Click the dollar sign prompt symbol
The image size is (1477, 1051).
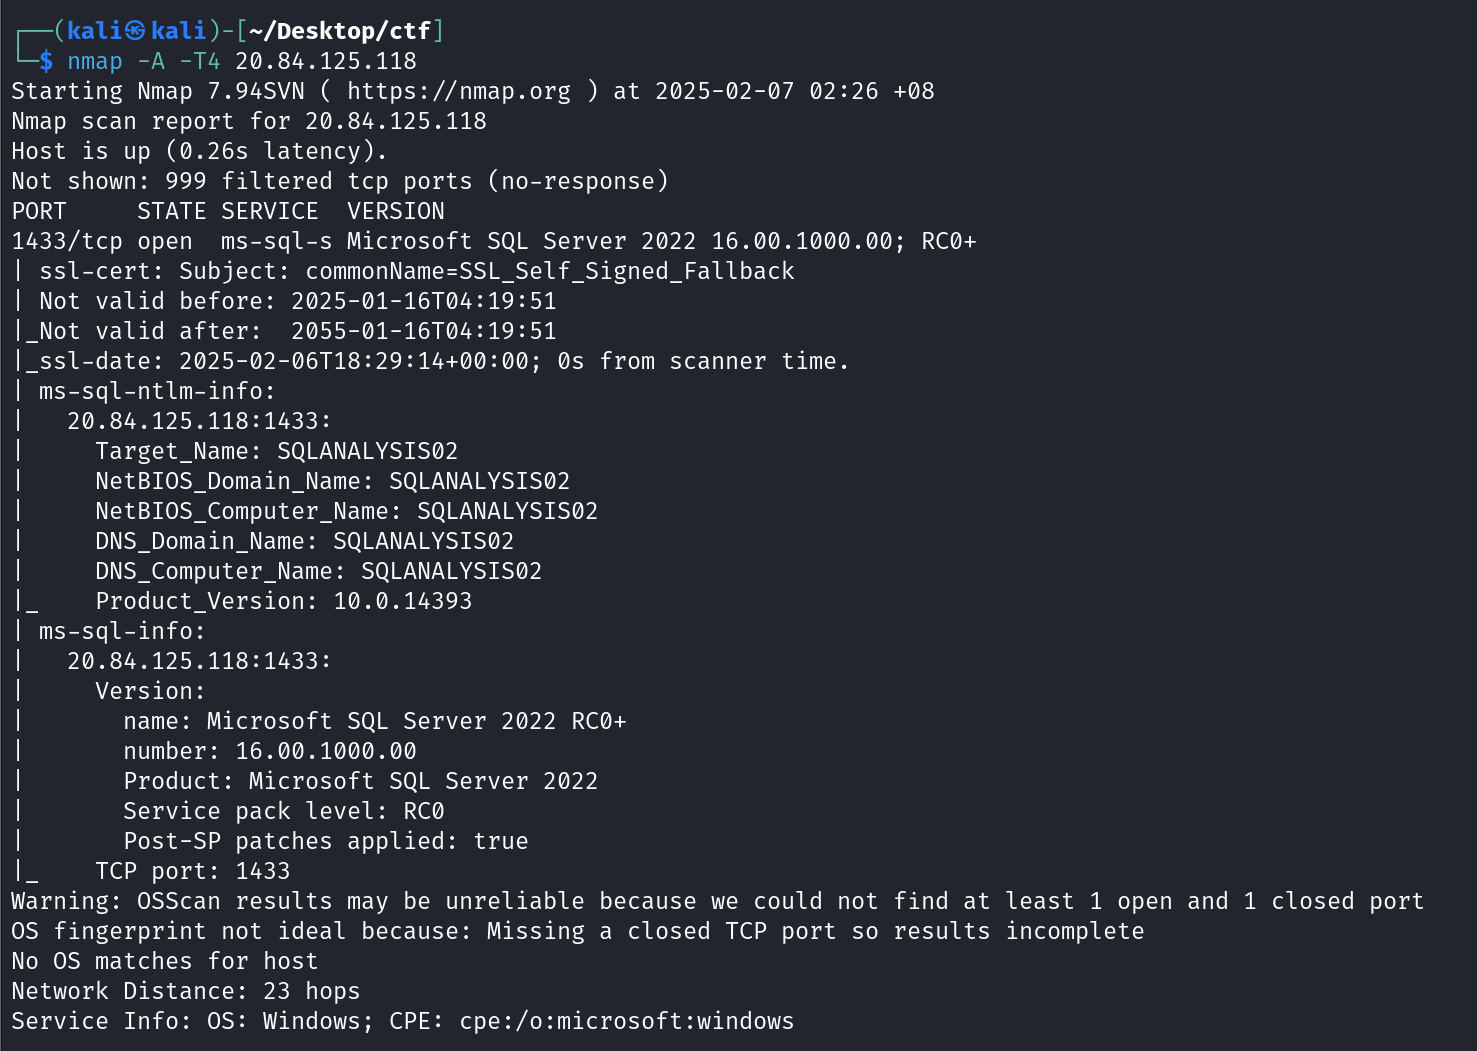click(x=46, y=61)
